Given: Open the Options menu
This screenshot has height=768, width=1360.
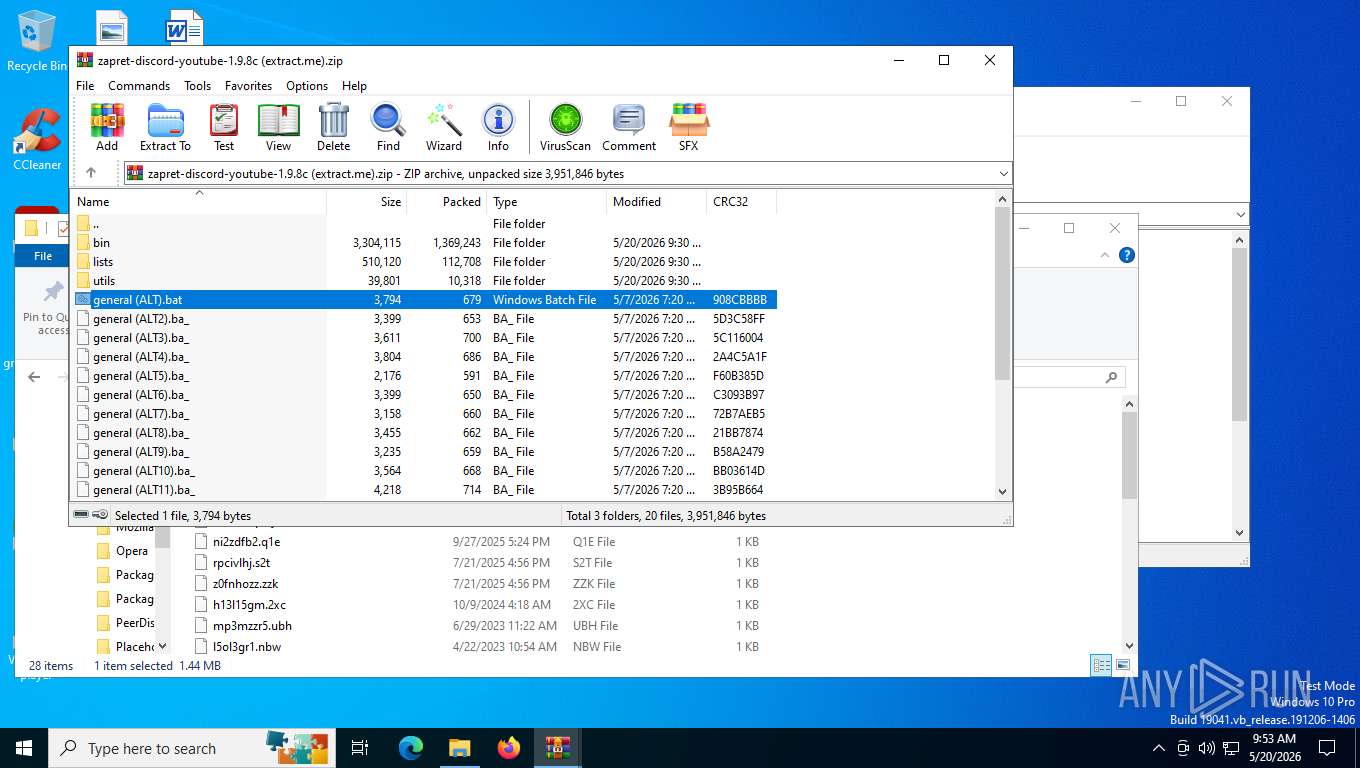Looking at the screenshot, I should [x=307, y=86].
